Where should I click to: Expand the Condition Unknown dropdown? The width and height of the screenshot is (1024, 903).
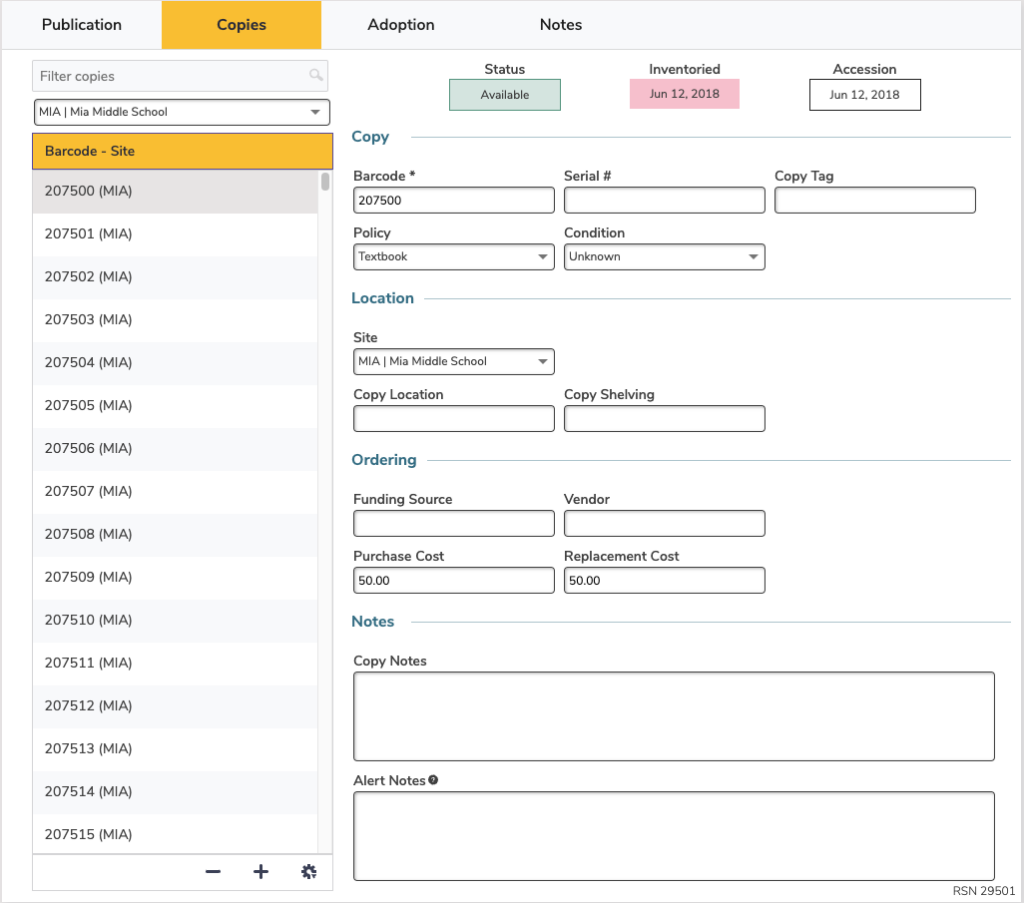coord(664,257)
